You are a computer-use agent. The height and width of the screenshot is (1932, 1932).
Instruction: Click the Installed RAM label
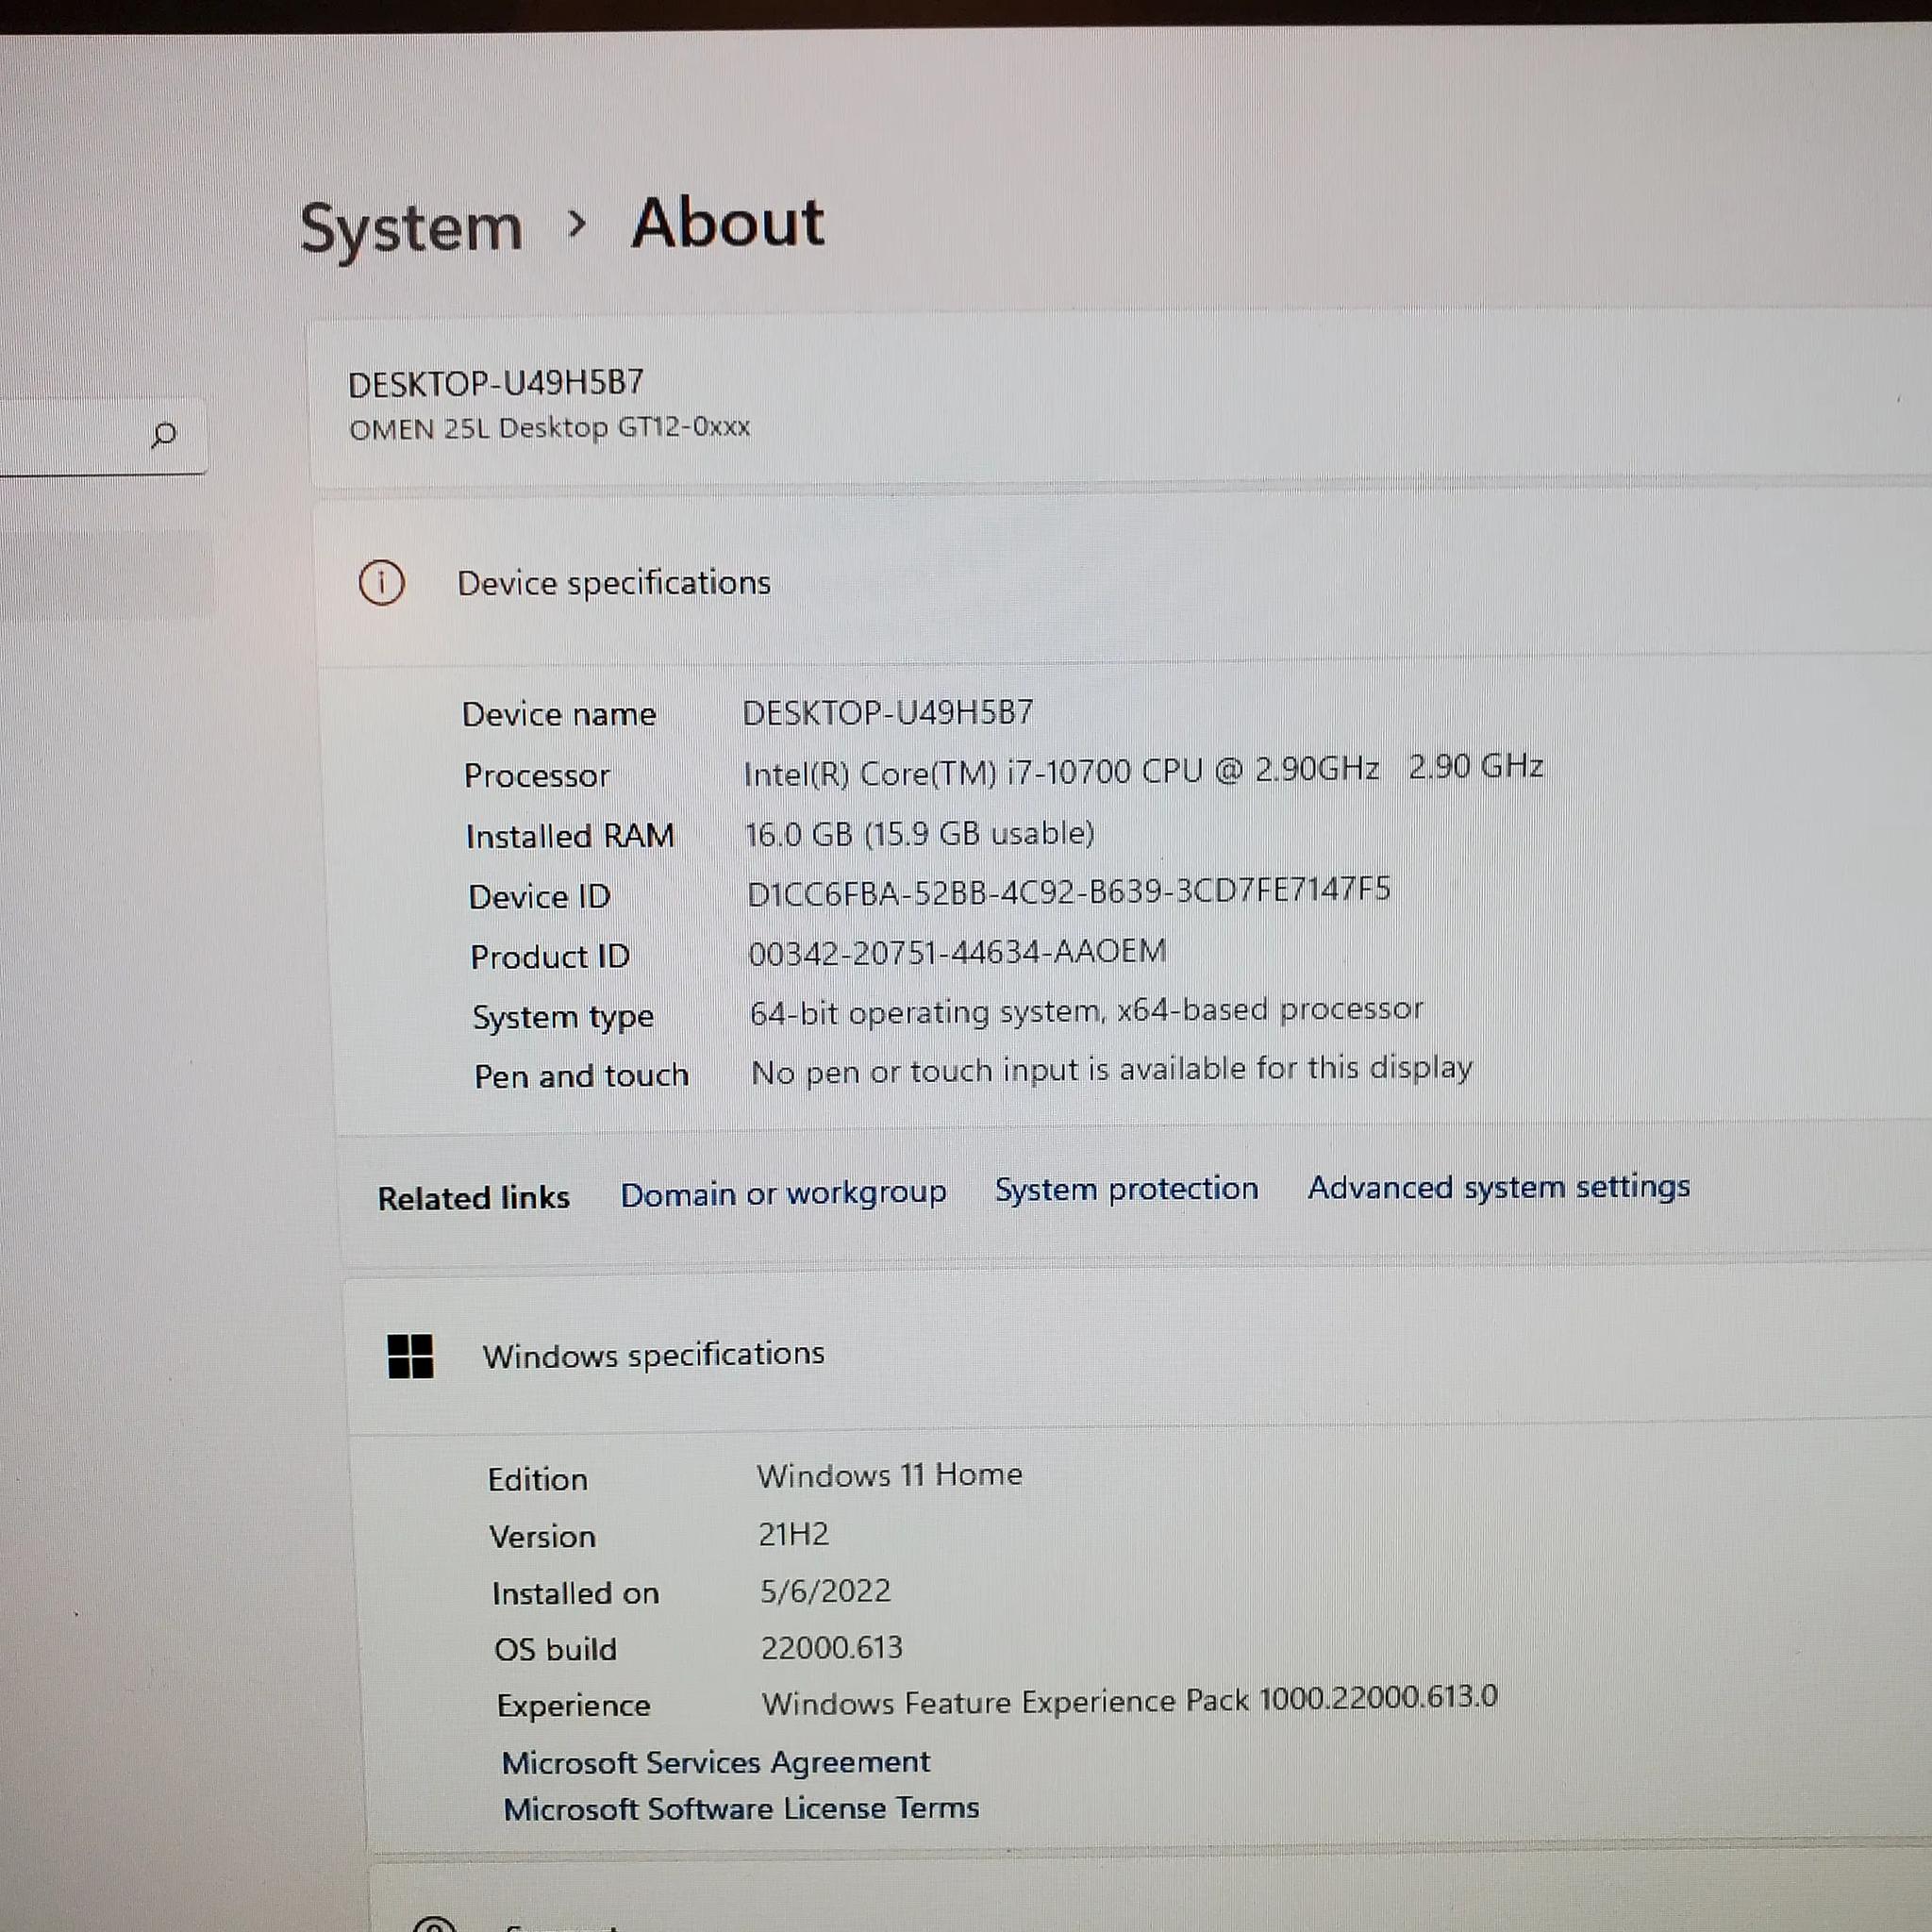point(570,836)
